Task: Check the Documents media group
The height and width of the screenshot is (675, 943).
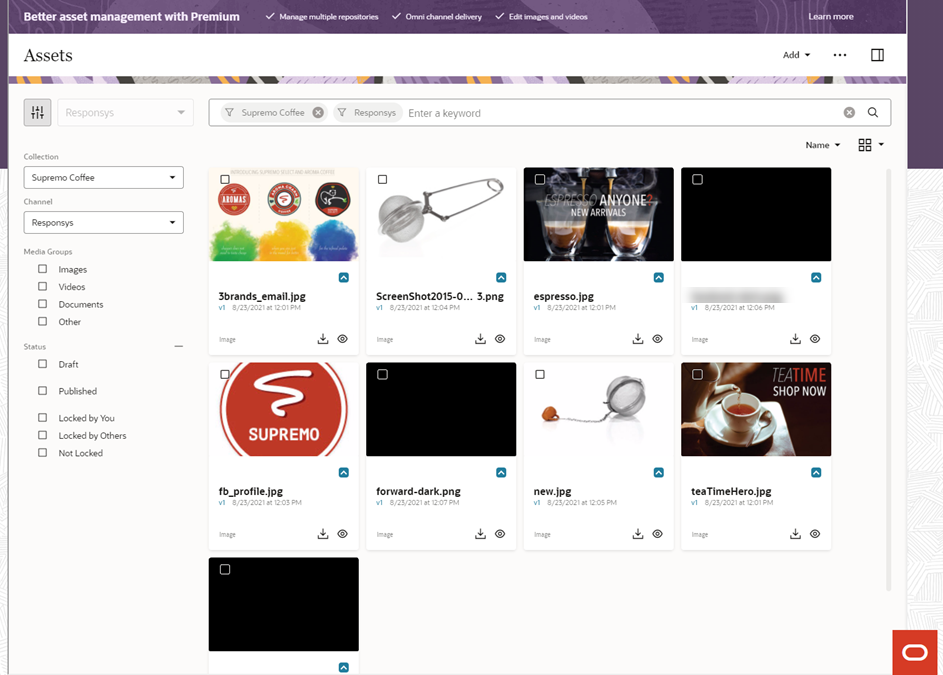Action: point(43,304)
